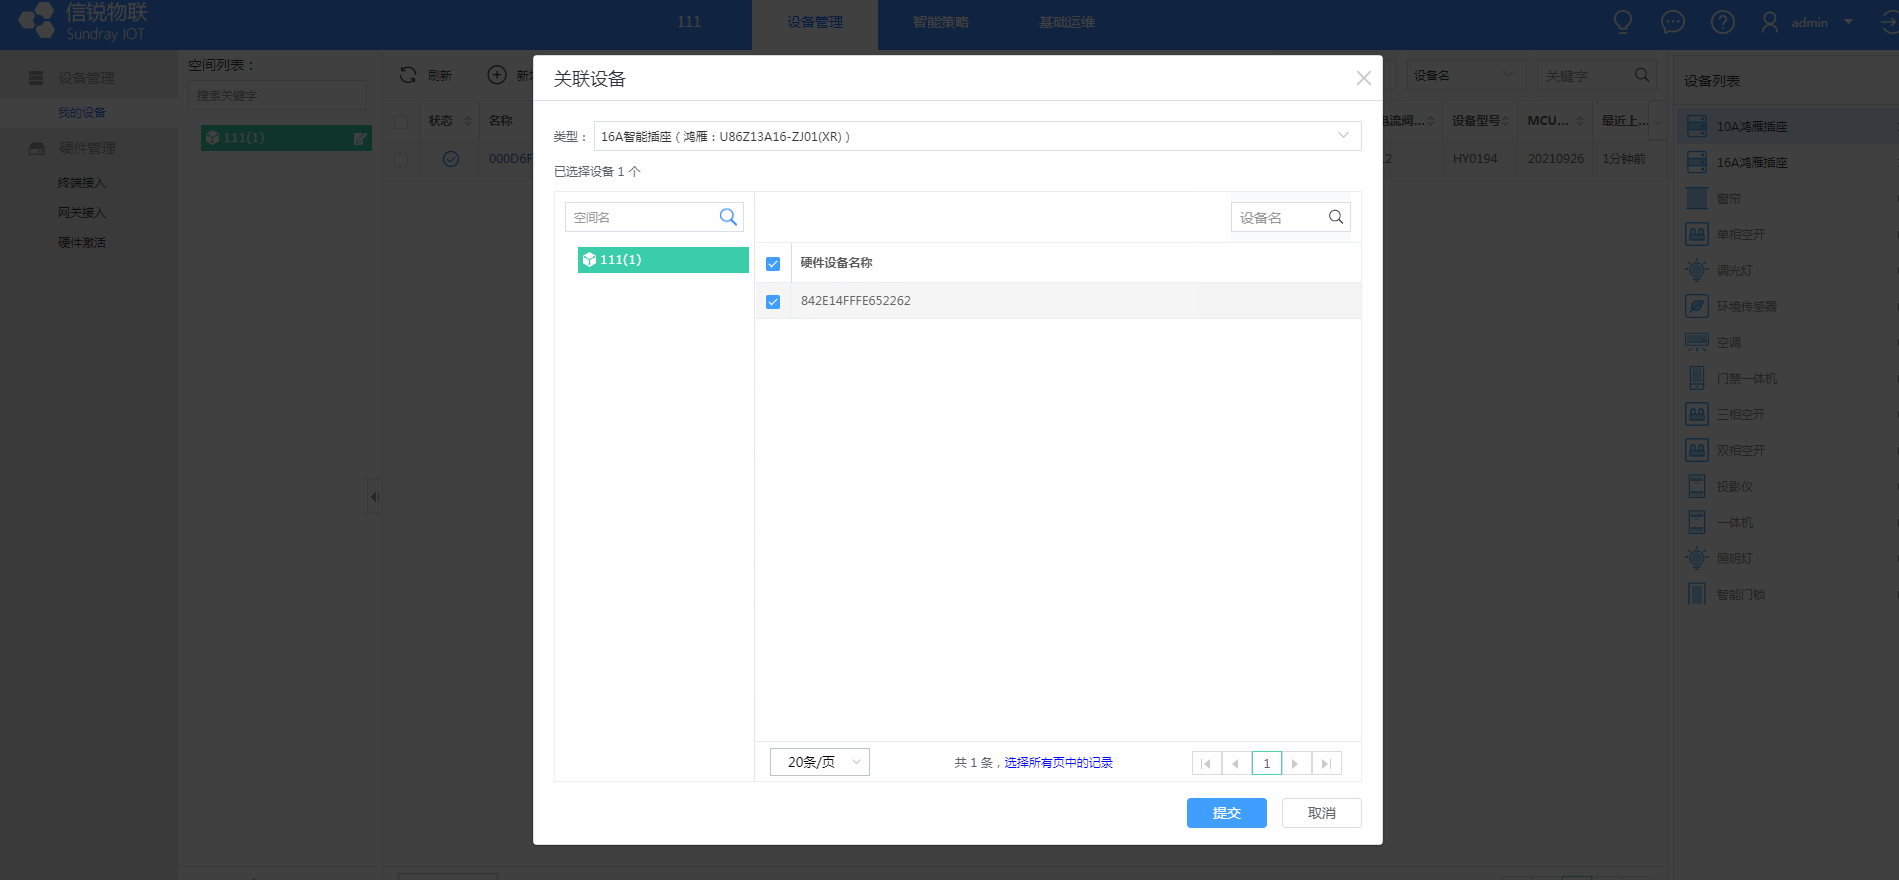Click the 单相空开 breaker icon
The width and height of the screenshot is (1899, 880).
[1697, 234]
